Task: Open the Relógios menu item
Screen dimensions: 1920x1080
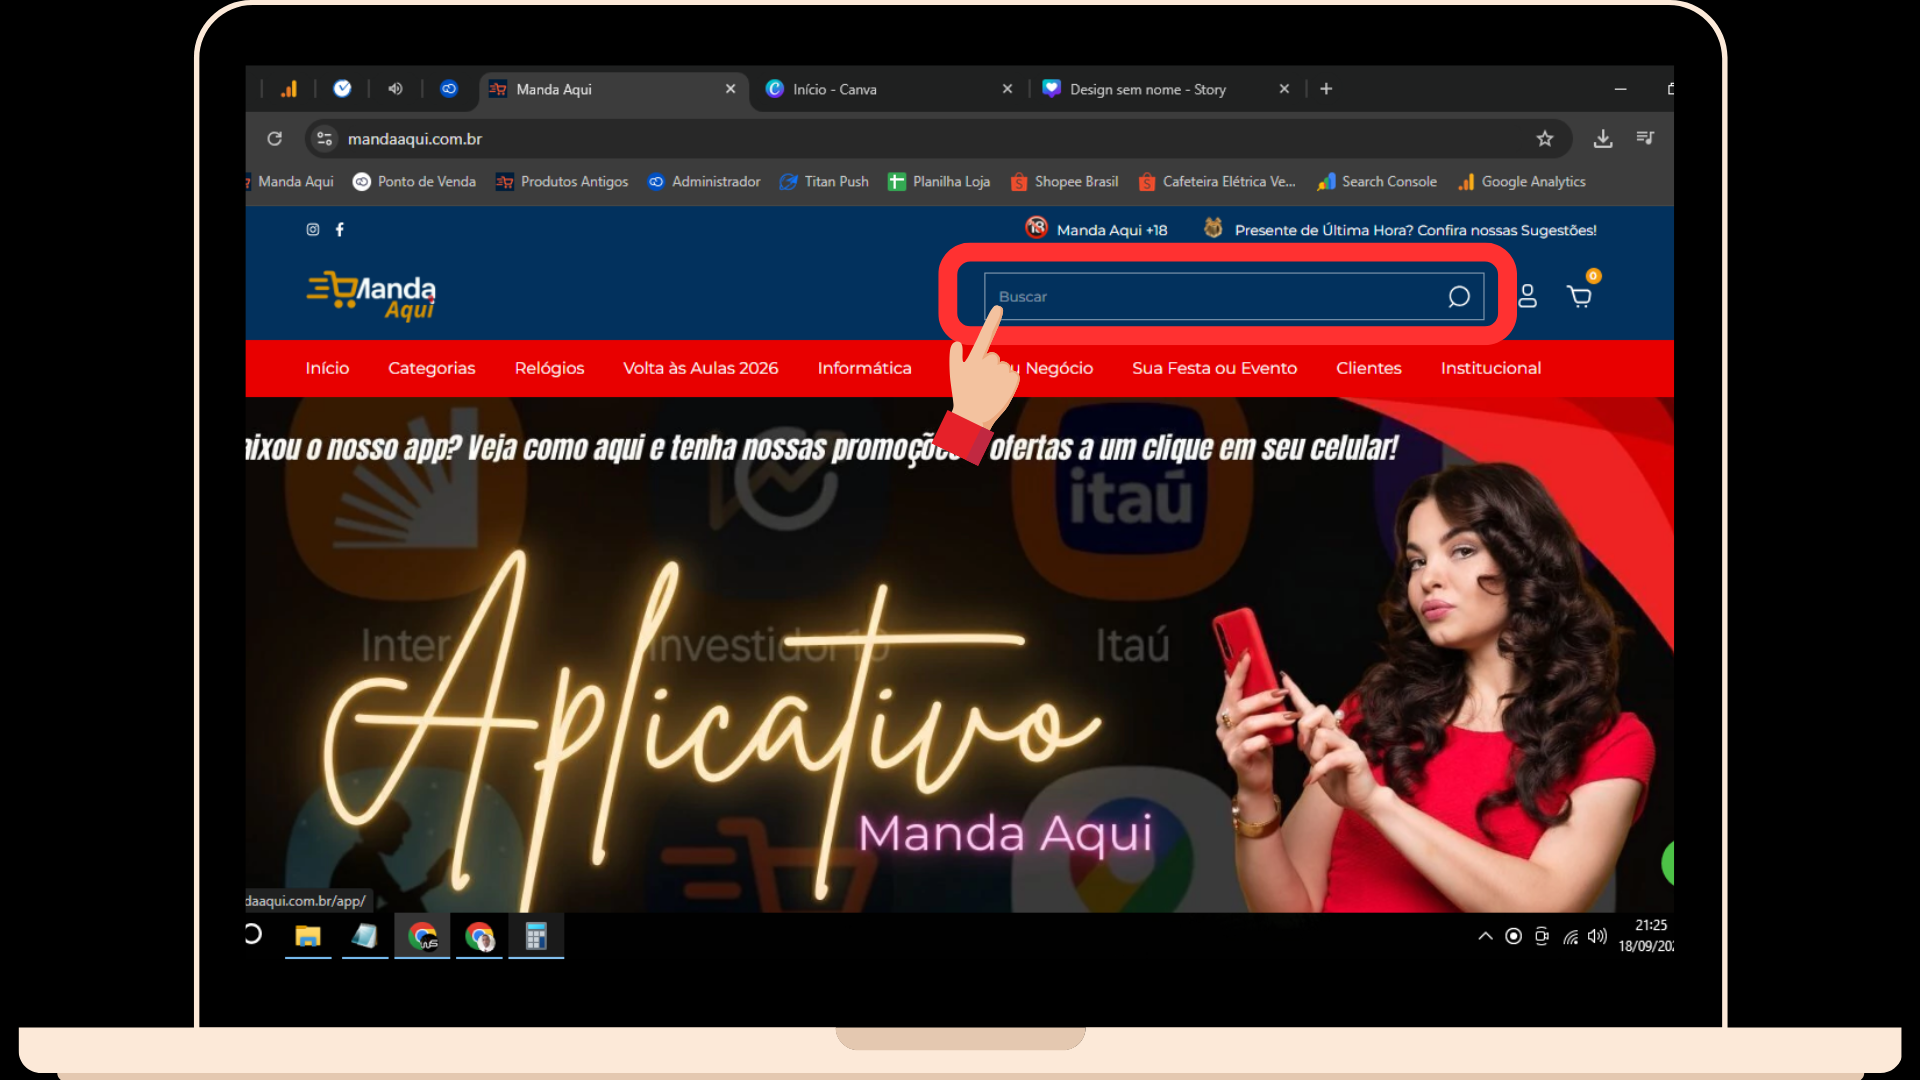Action: click(x=549, y=368)
